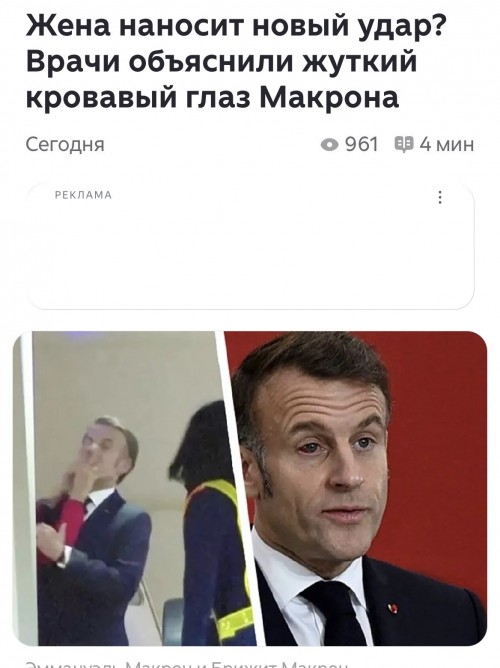500x668 pixels.
Task: Click the cut-off photo caption text below
Action: click(x=187, y=664)
